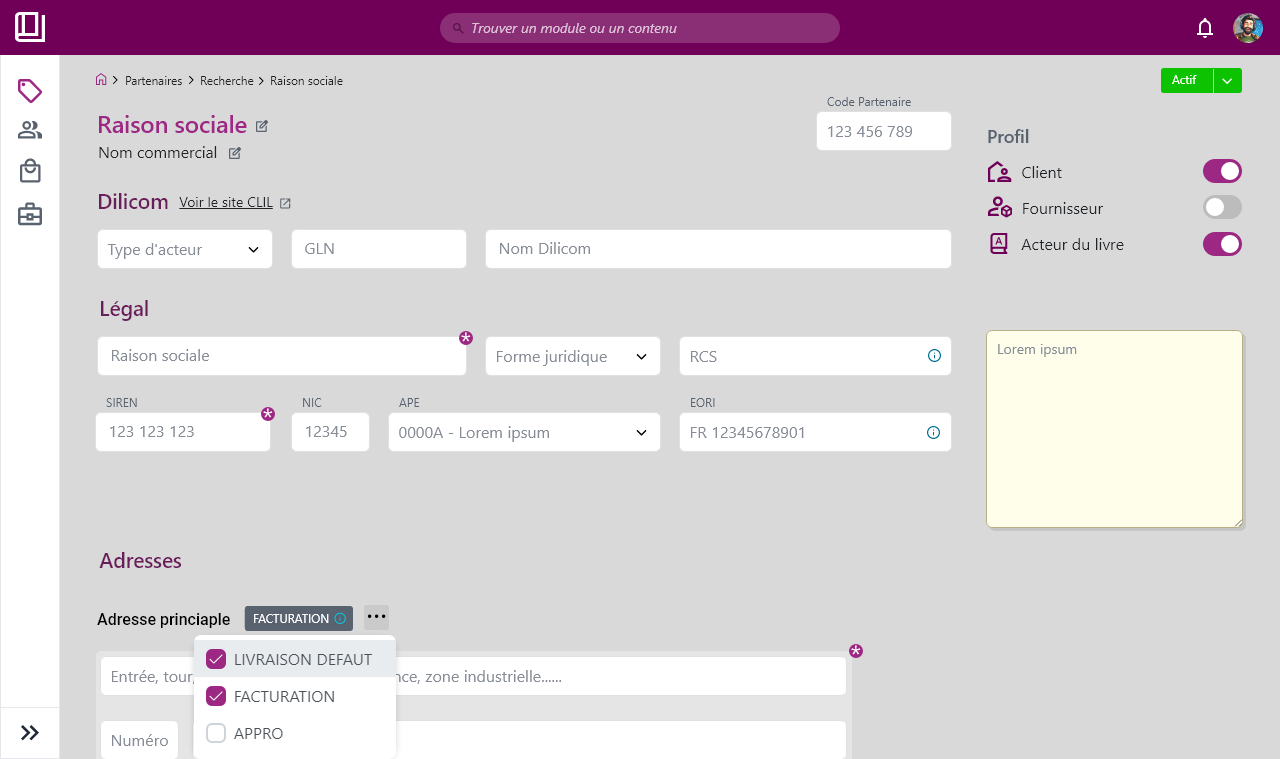Open the Voir le site CLIL link

[x=226, y=202]
